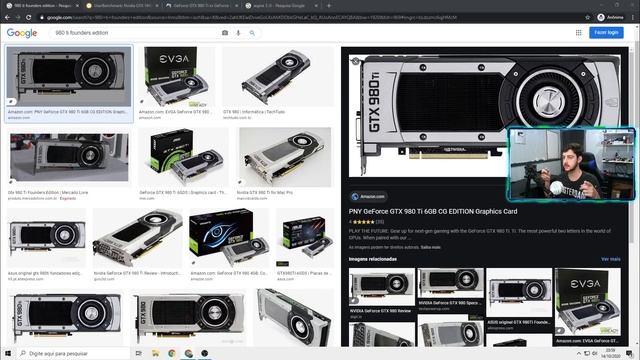Click the taskbar clock and date
The image size is (640, 360).
(x=611, y=353)
